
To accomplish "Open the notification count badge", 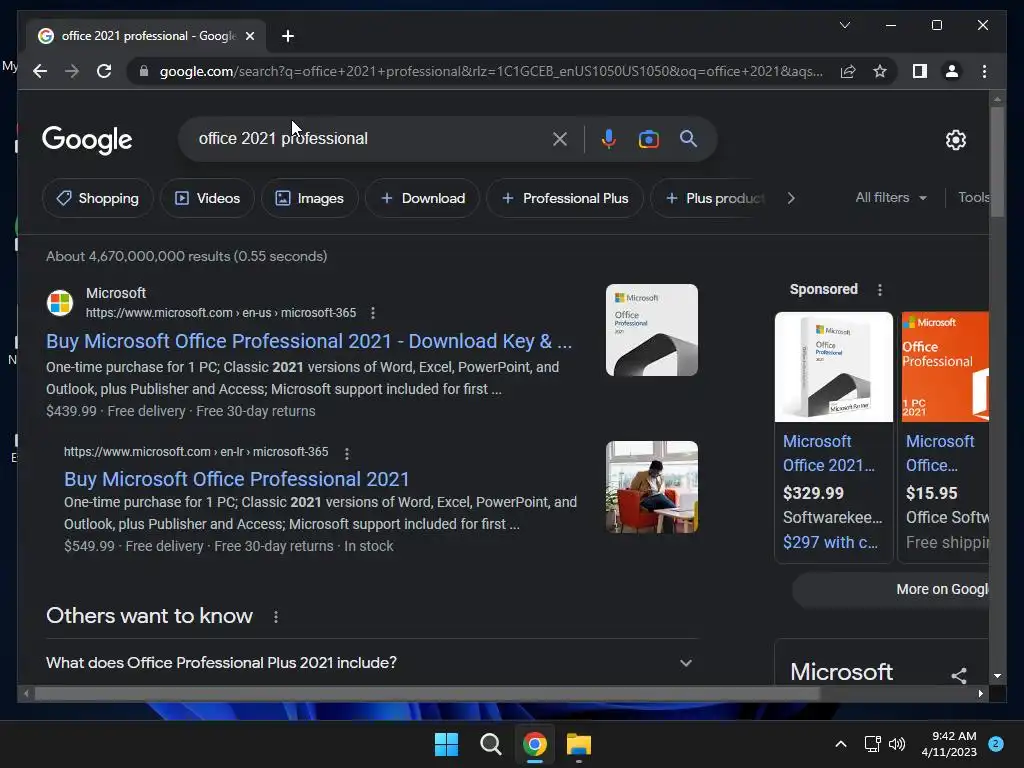I will (996, 743).
